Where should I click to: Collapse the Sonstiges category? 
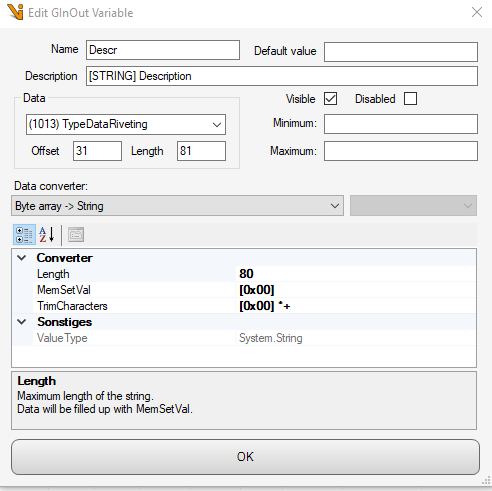(x=22, y=322)
